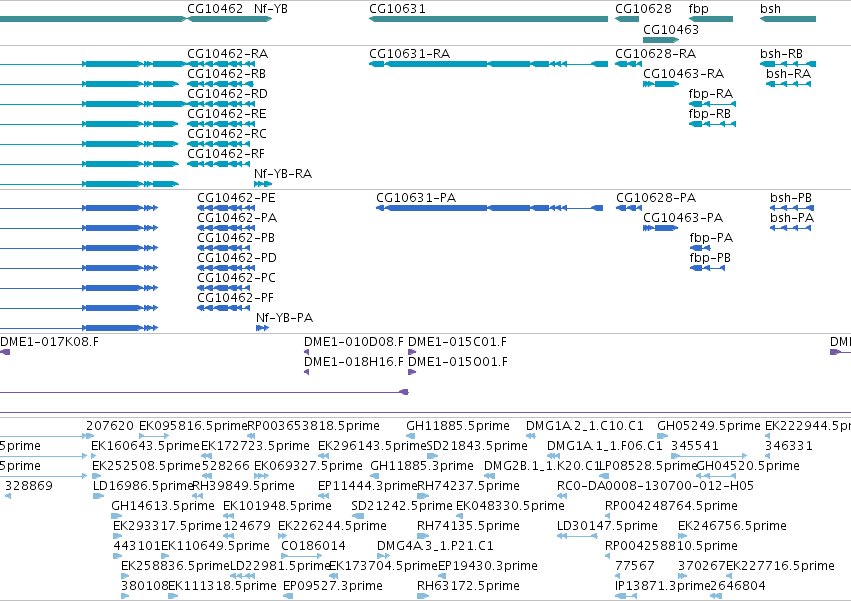
Task: Open the CG10631 gene label
Action: pyautogui.click(x=397, y=9)
